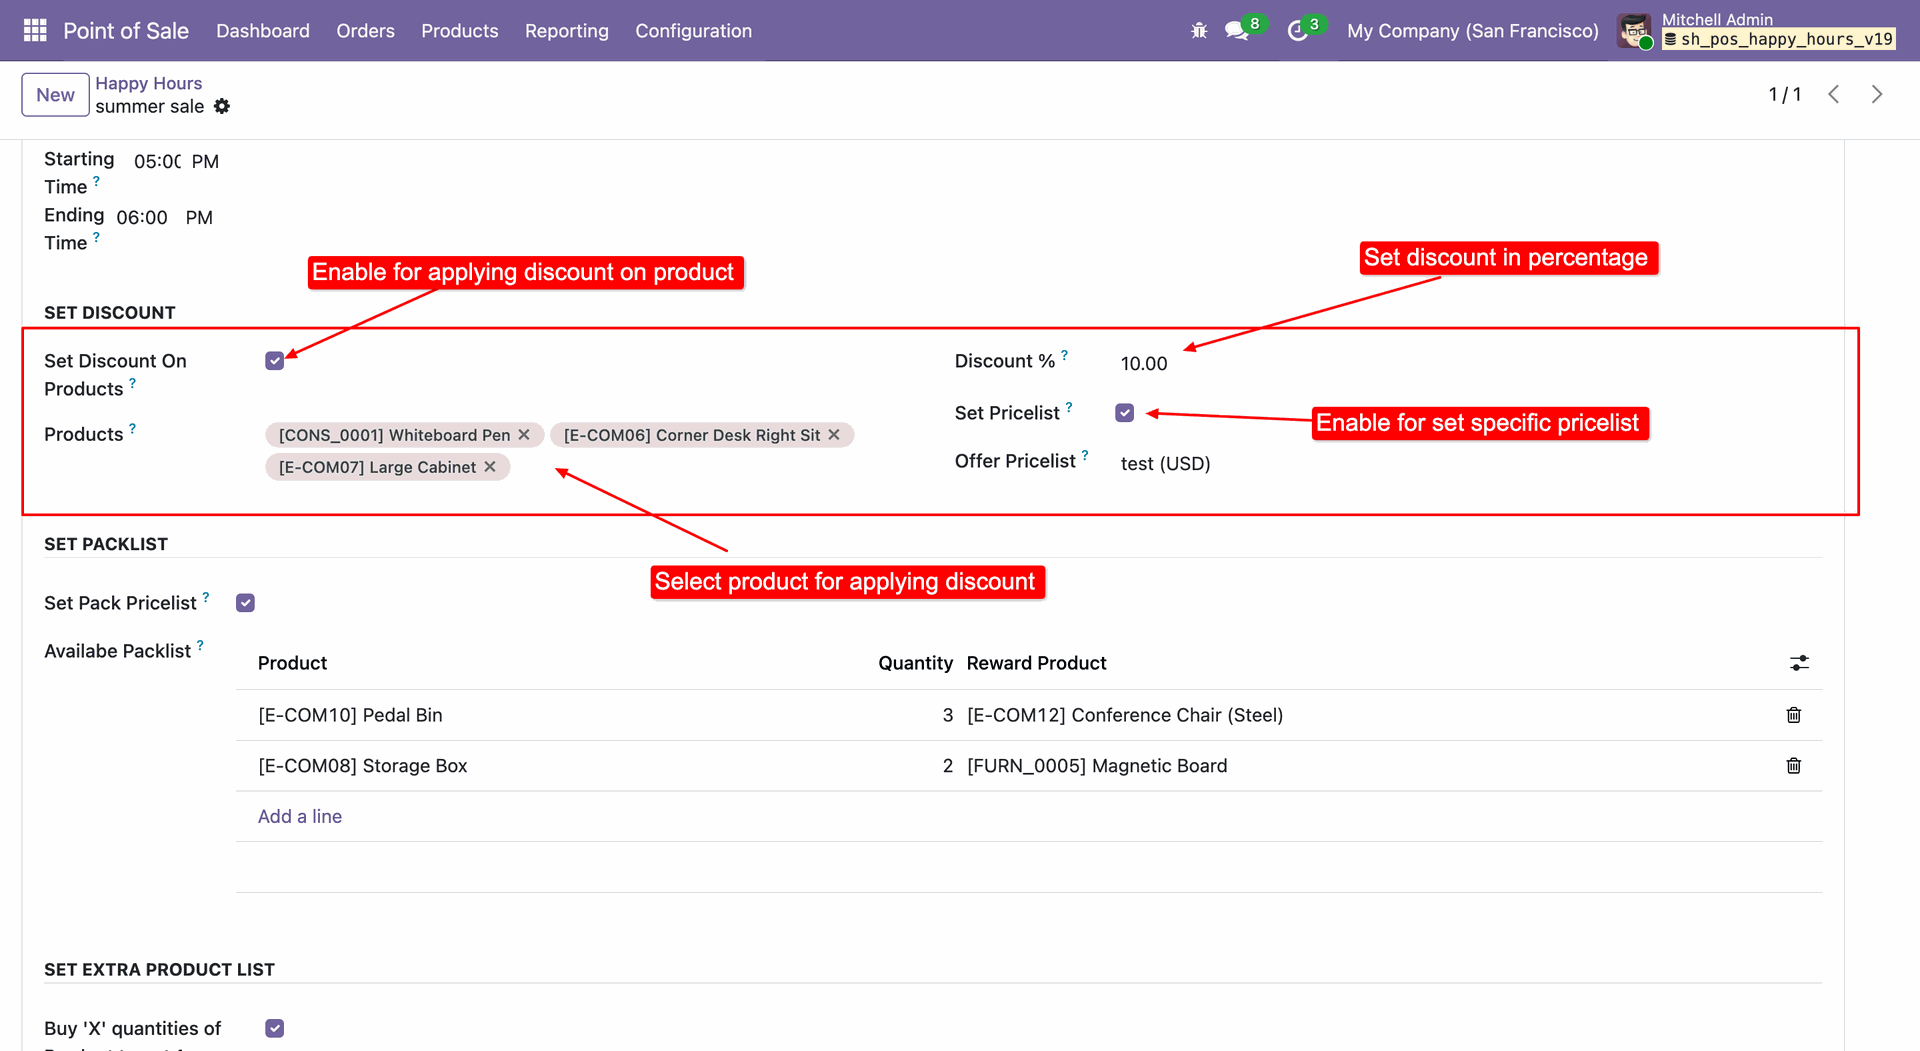The image size is (1920, 1051).
Task: Open packlist column options adjuster
Action: (x=1799, y=663)
